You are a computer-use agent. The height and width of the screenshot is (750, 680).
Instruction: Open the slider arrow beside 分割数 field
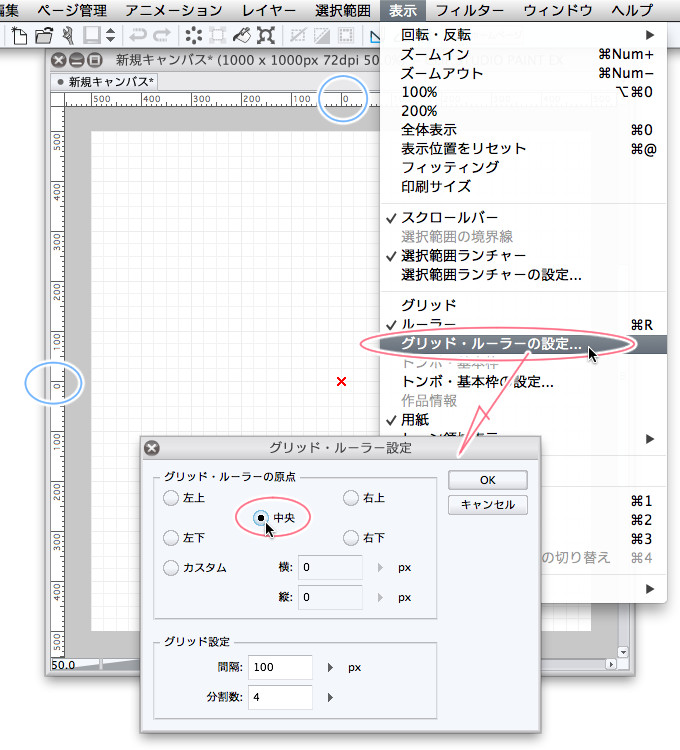(x=330, y=697)
